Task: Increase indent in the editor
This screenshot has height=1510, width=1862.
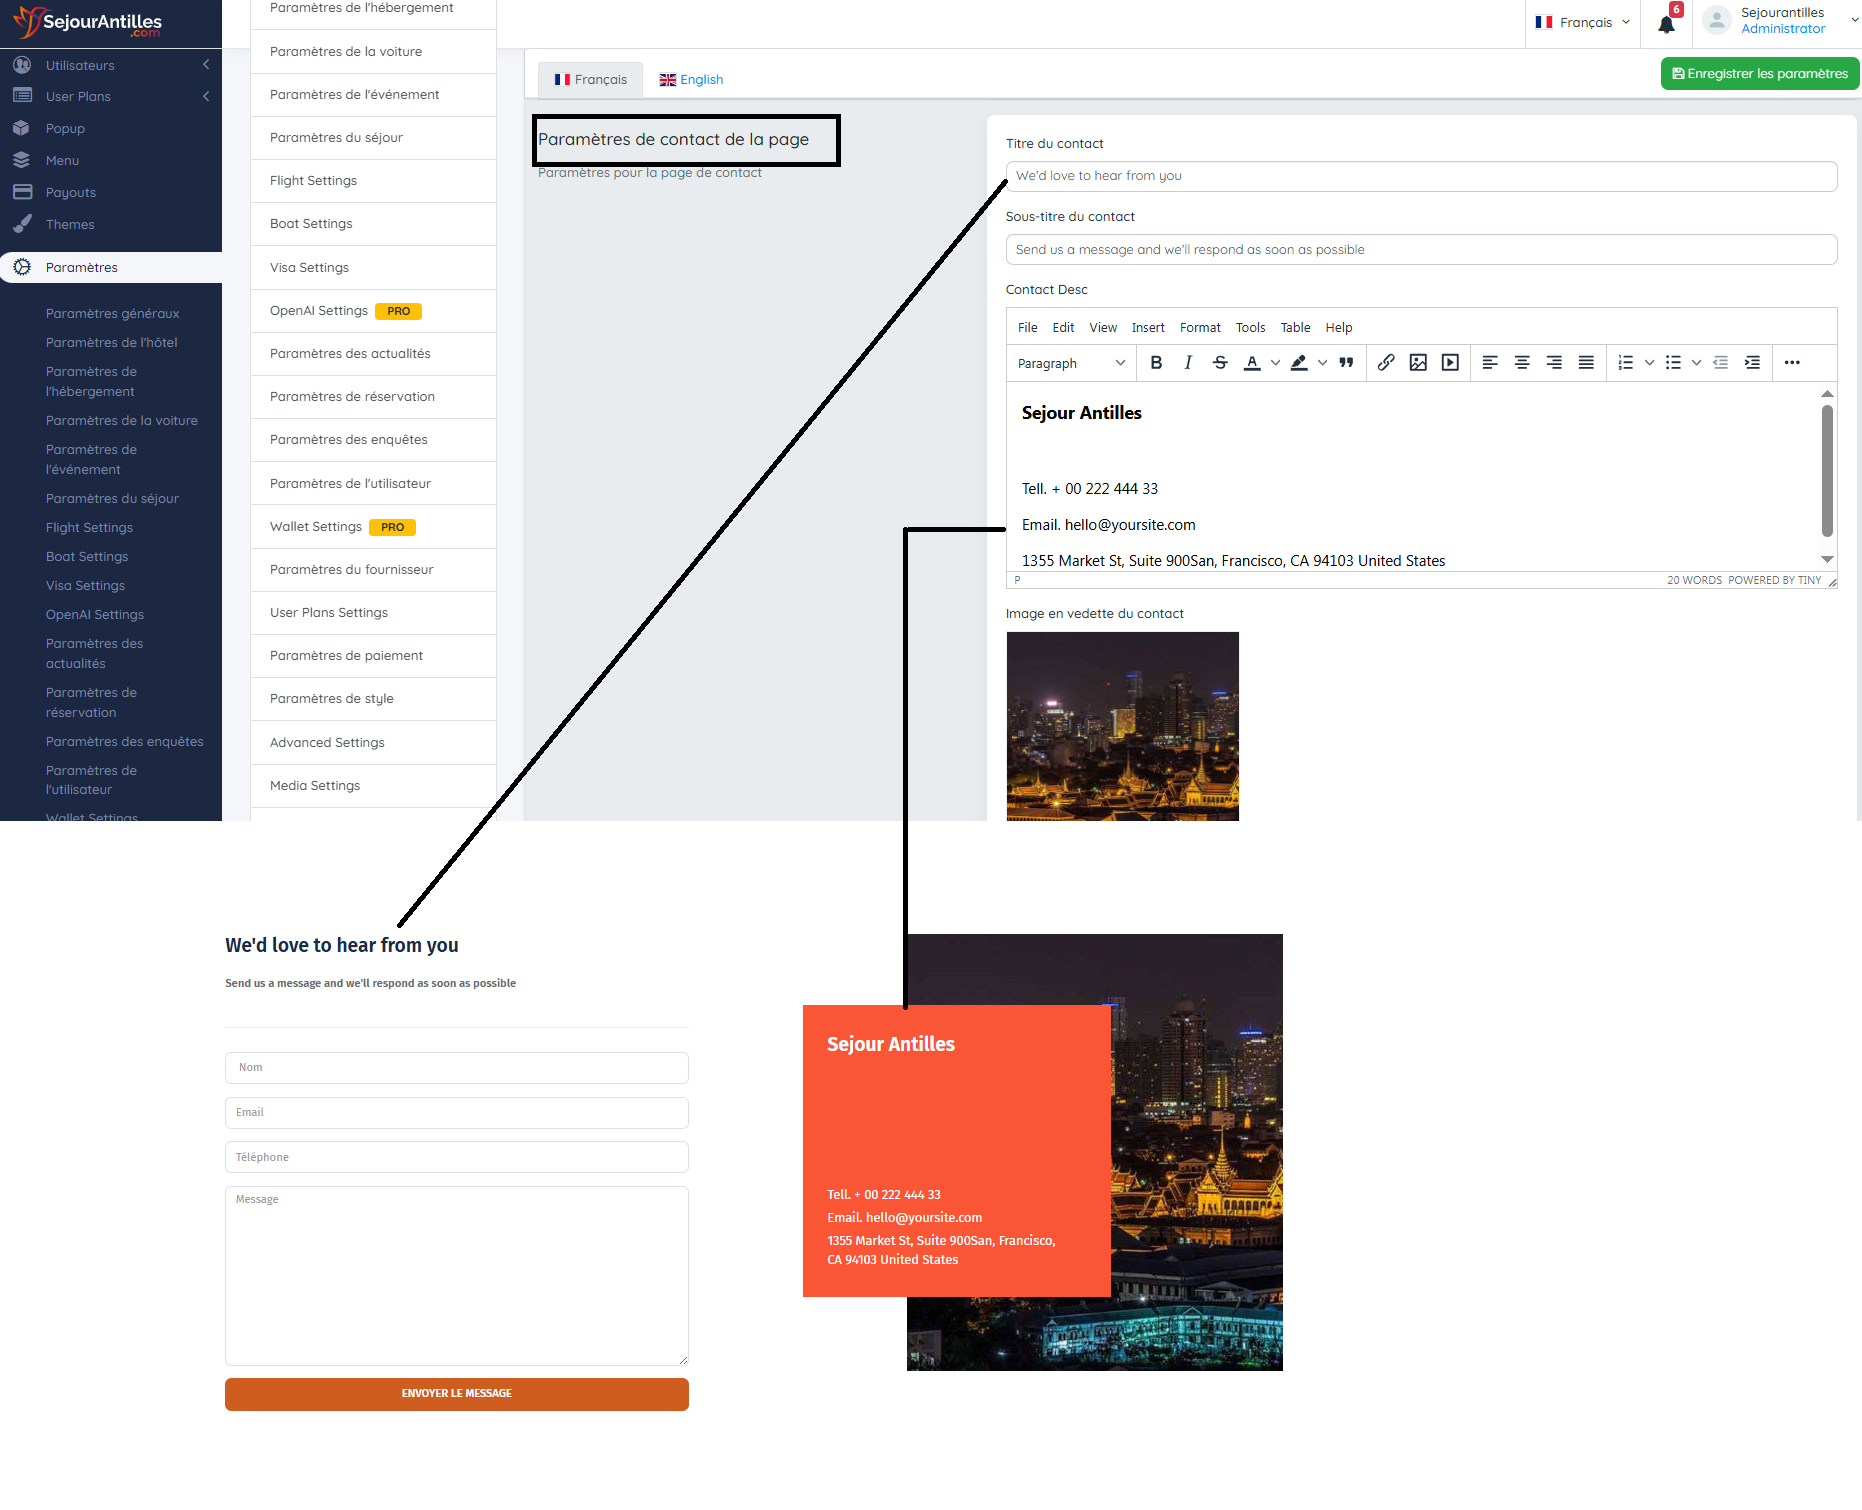Action: pyautogui.click(x=1752, y=363)
